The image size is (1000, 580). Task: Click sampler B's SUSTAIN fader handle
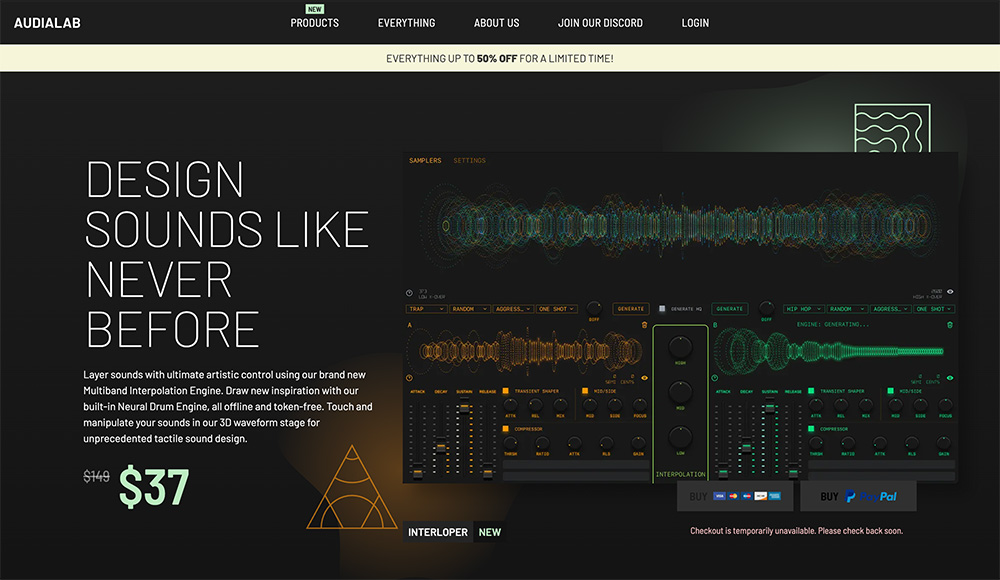coord(770,408)
